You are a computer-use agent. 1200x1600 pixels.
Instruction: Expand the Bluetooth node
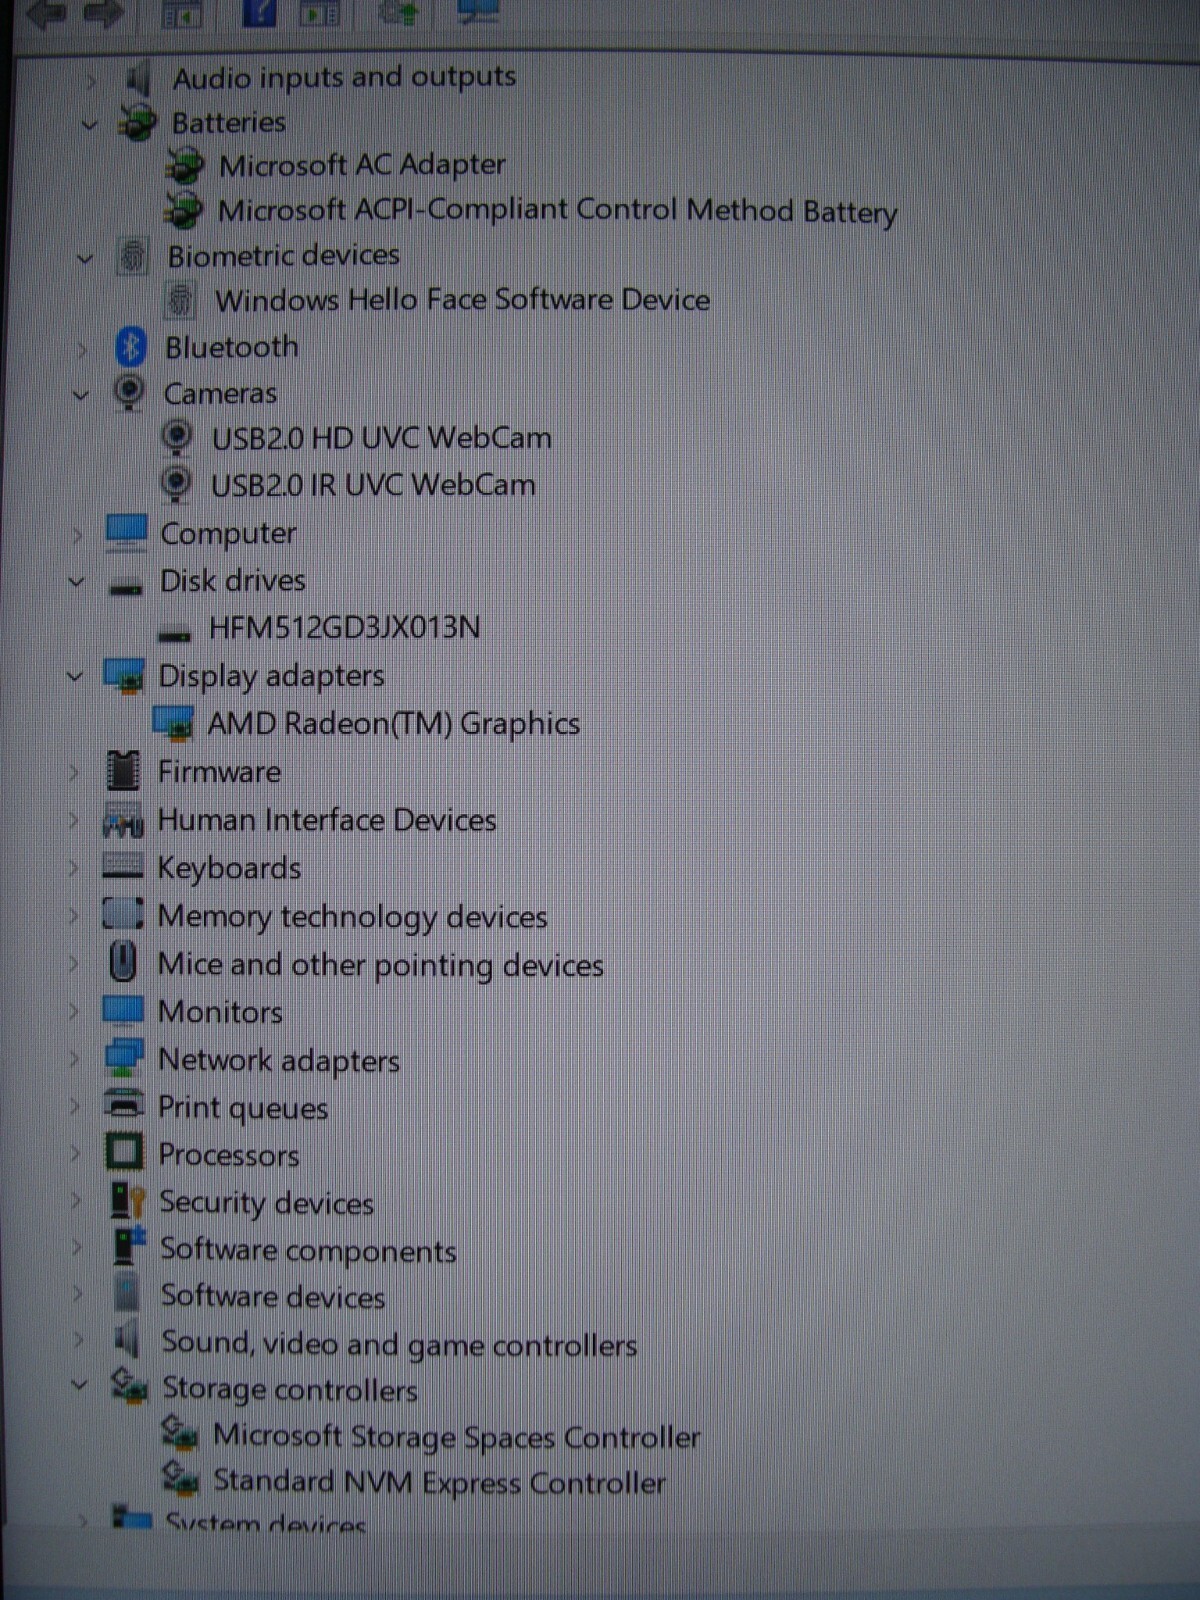[x=83, y=349]
